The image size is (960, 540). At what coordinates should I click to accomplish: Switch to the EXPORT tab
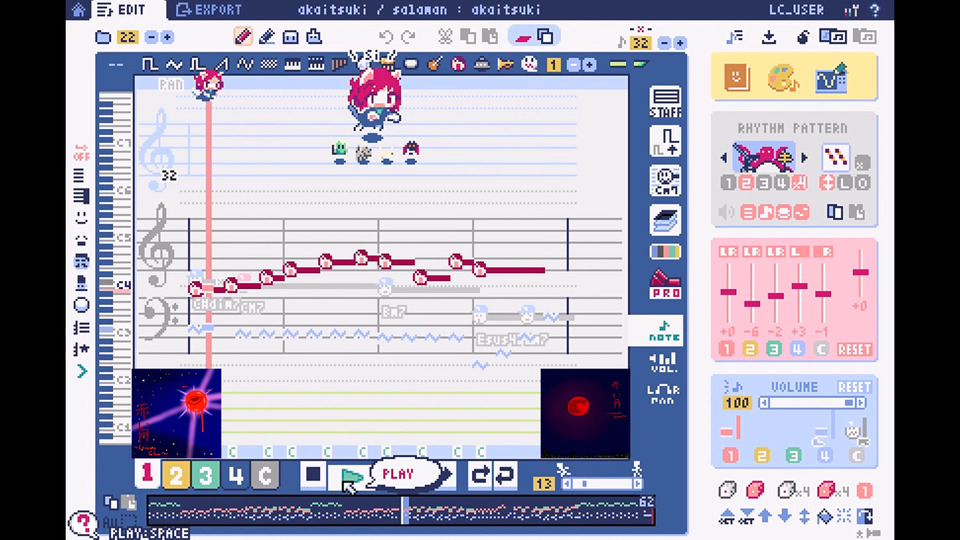pyautogui.click(x=209, y=10)
